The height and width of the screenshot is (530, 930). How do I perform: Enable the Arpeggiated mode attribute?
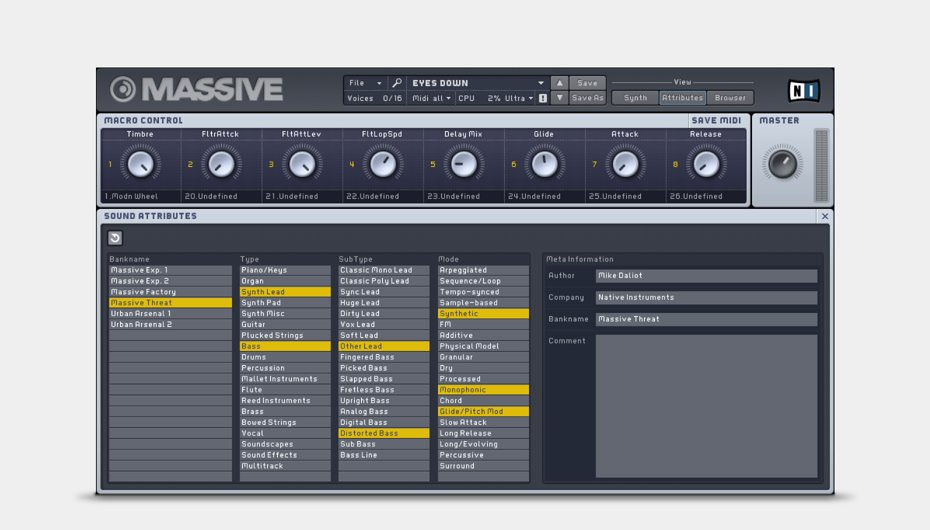(x=483, y=270)
